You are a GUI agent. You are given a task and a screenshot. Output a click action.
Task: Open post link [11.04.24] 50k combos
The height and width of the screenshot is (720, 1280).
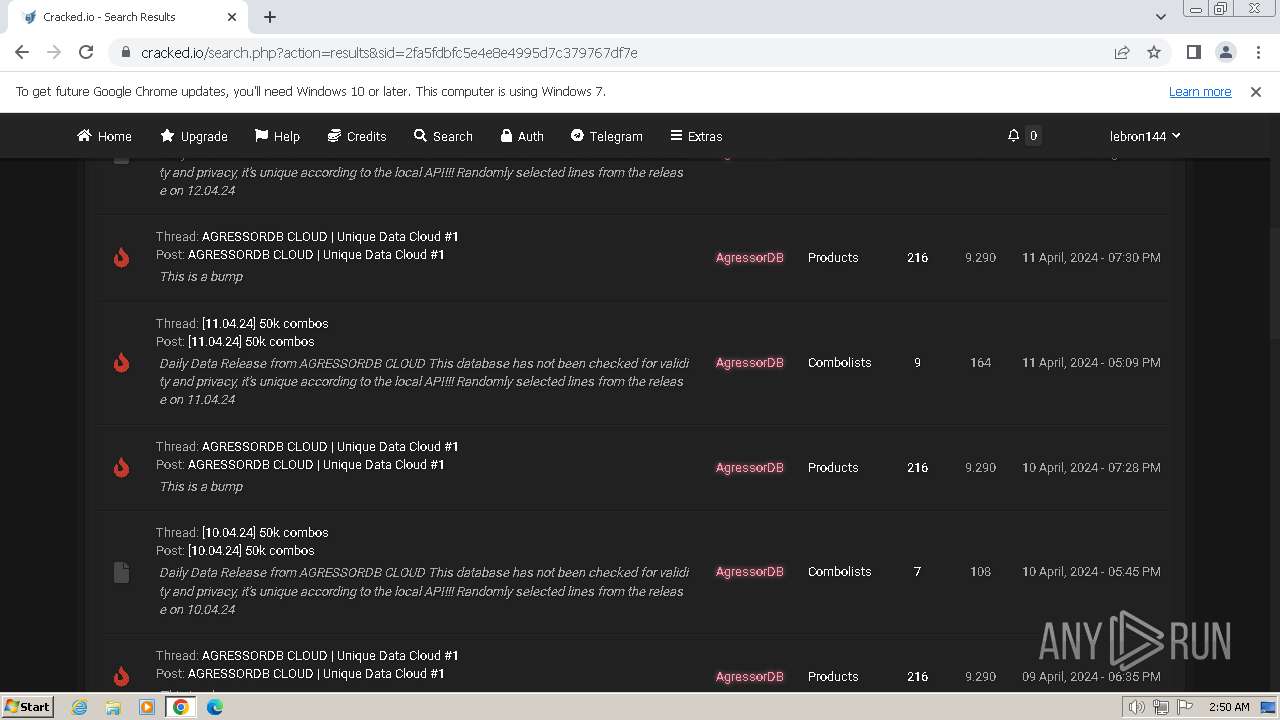coord(251,342)
